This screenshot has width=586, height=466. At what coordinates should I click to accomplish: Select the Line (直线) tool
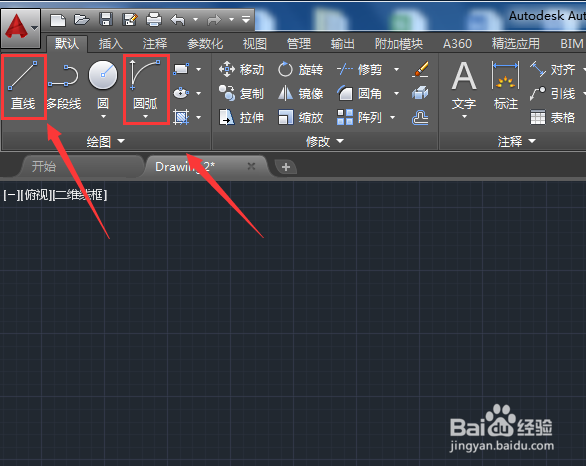23,87
